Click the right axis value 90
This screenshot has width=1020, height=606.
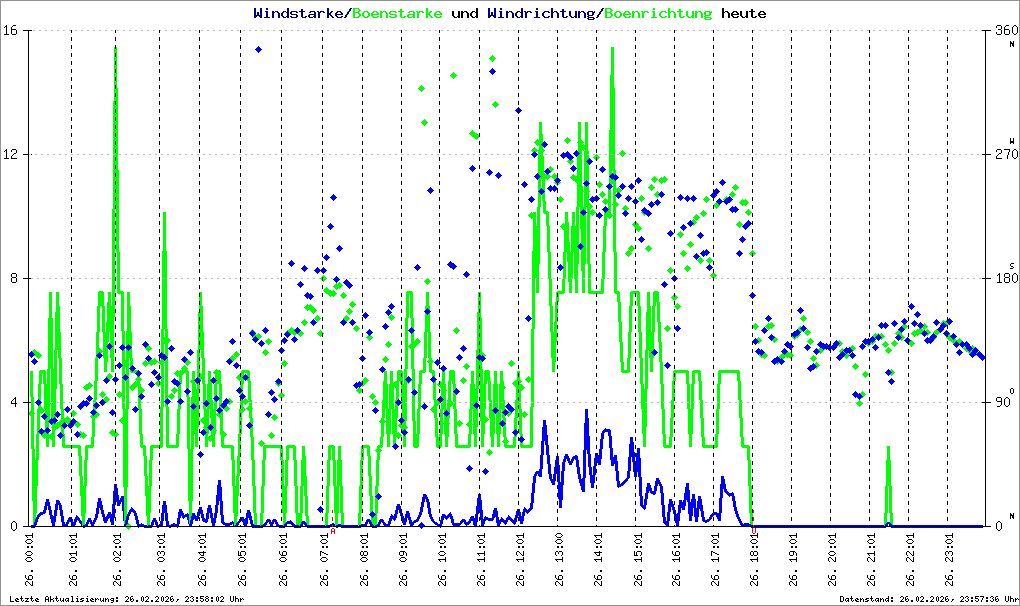click(1003, 402)
